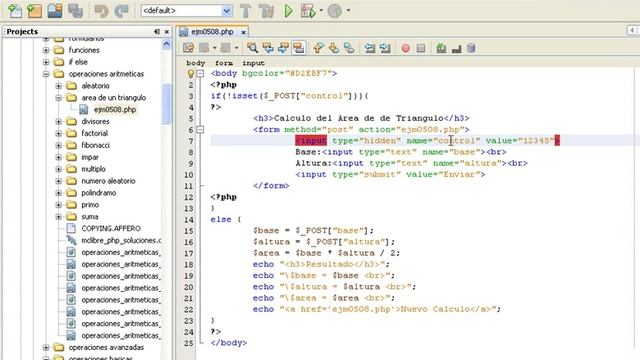This screenshot has width=640, height=360.
Task: Expand the divisores folder
Action: 58,122
